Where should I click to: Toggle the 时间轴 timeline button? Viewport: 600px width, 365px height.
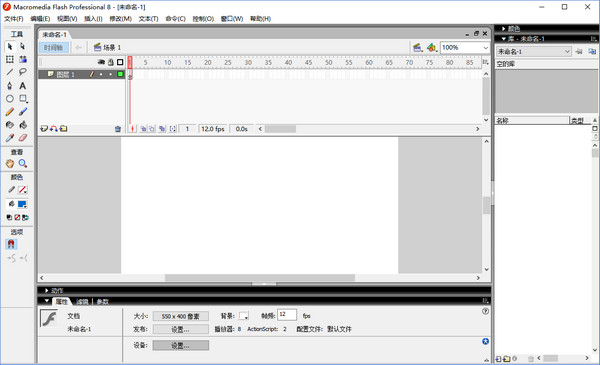[x=54, y=47]
